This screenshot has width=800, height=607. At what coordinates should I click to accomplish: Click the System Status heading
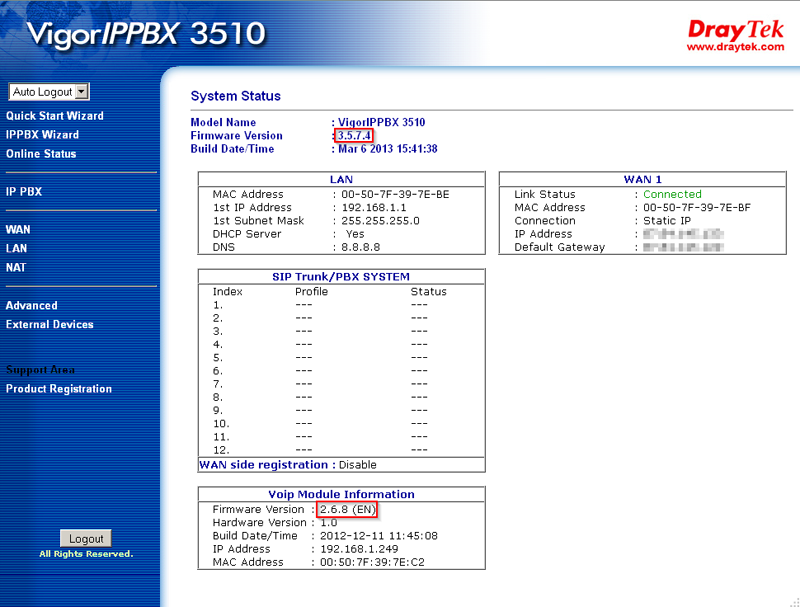pos(235,96)
